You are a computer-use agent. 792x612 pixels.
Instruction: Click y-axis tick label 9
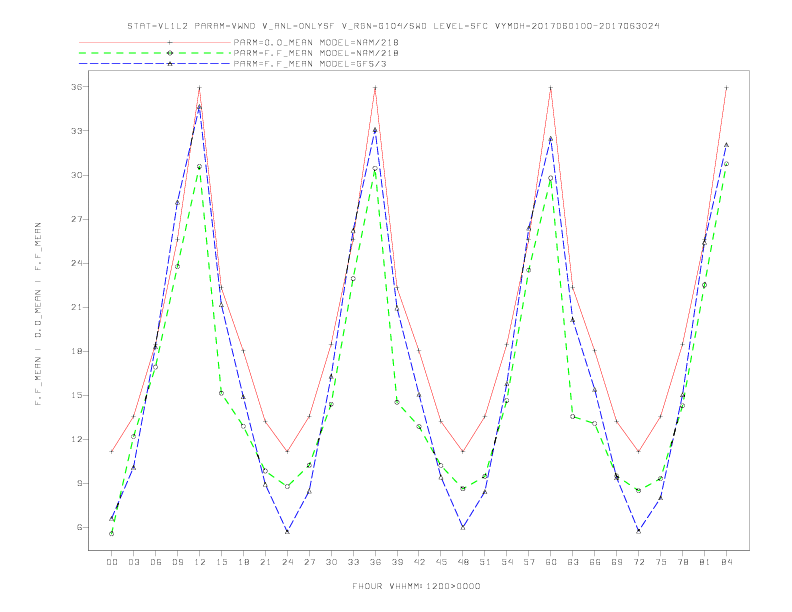(x=79, y=483)
